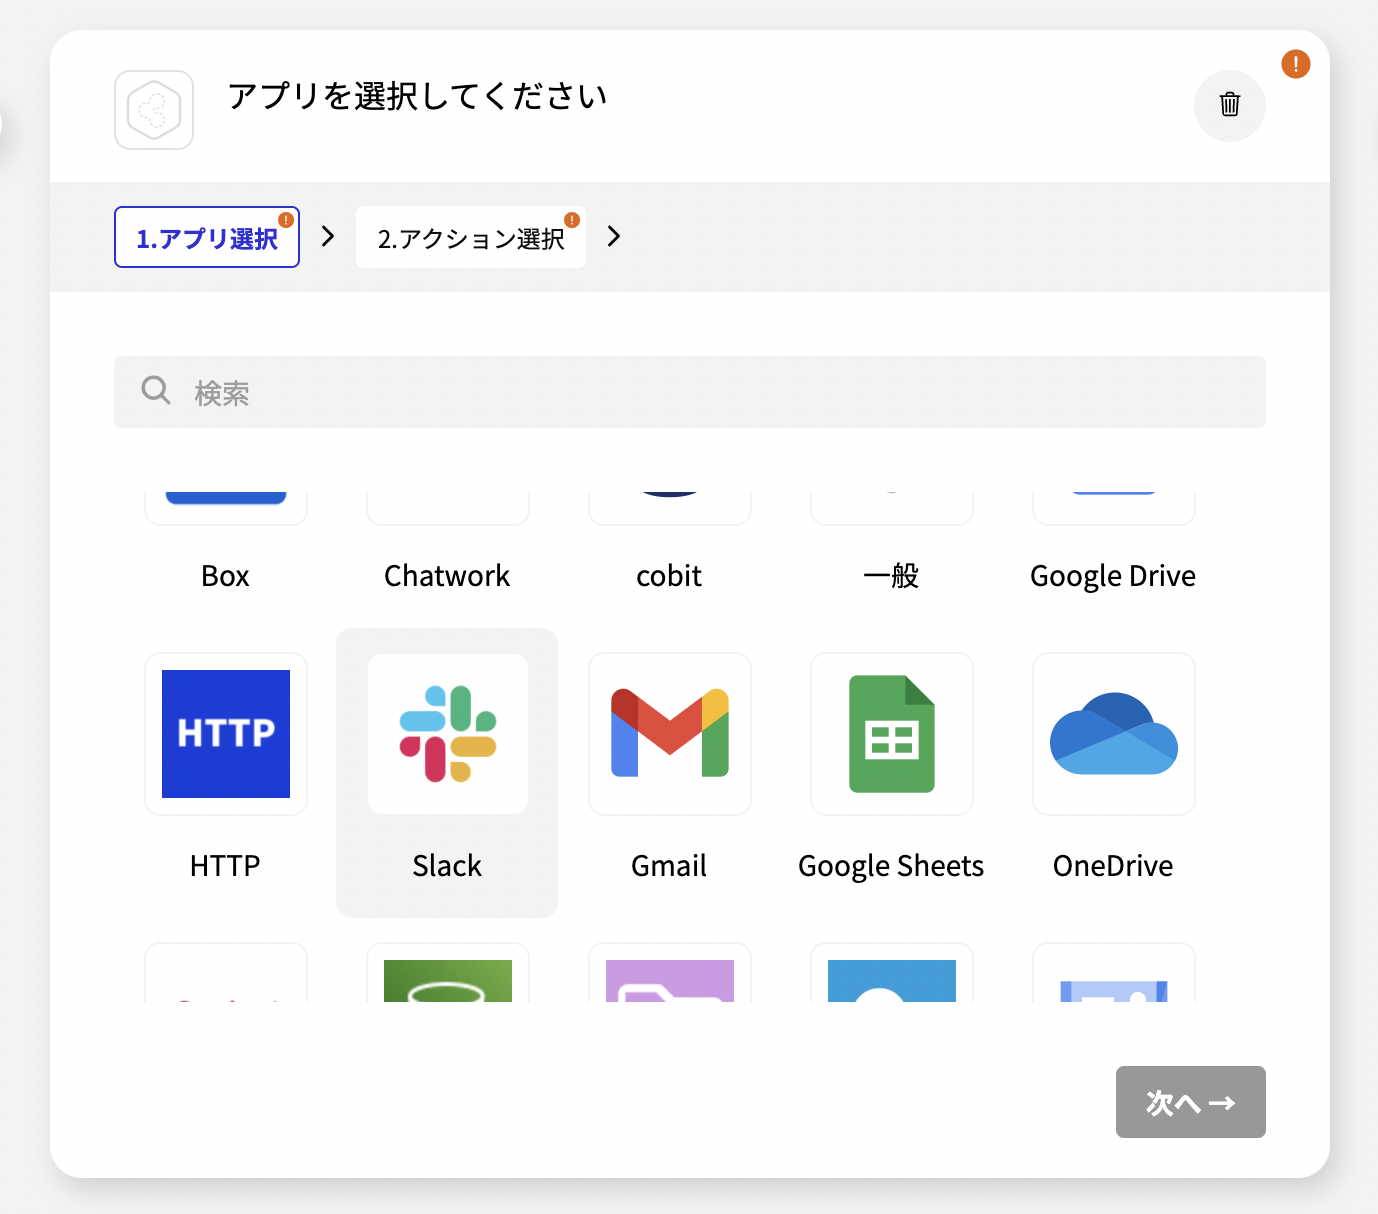The height and width of the screenshot is (1214, 1378).
Task: Pick the Gmail app icon
Action: pos(670,733)
